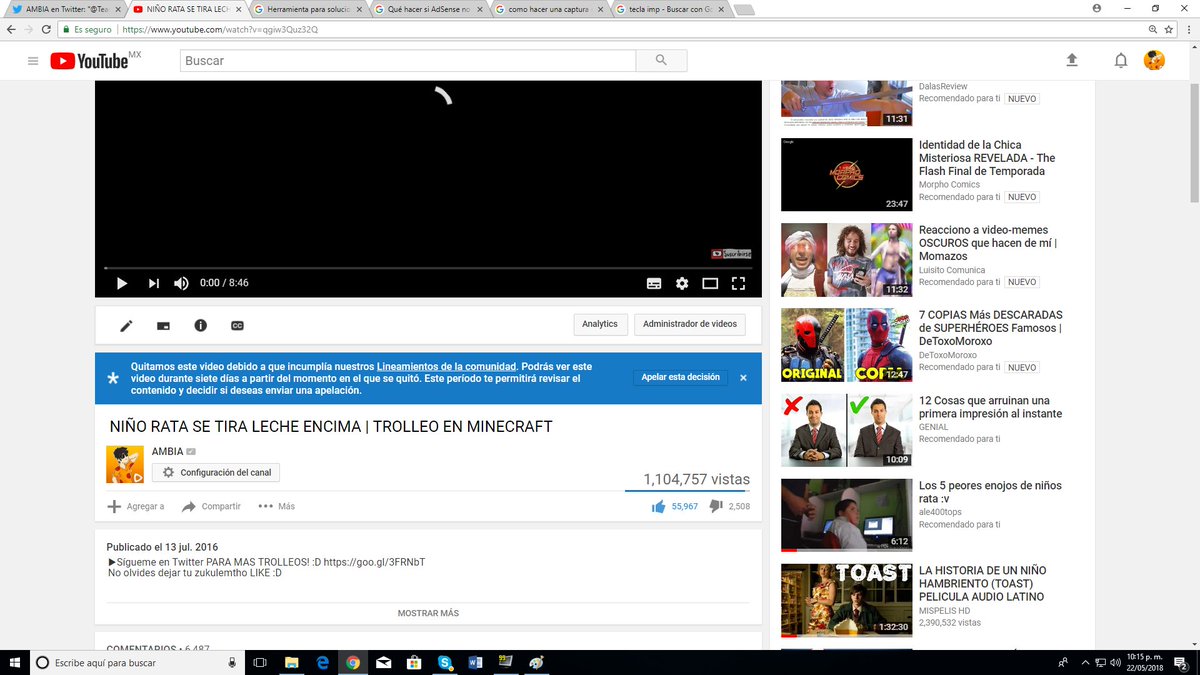
Task: Open '12 Cosas que arruinan' video title
Action: coord(990,407)
